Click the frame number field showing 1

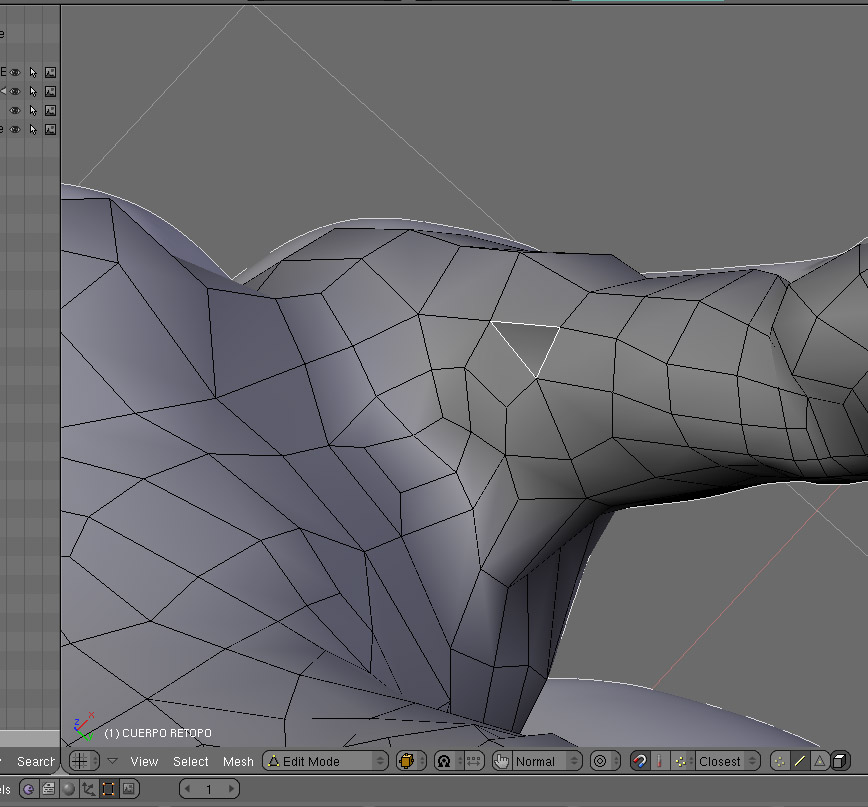(209, 789)
